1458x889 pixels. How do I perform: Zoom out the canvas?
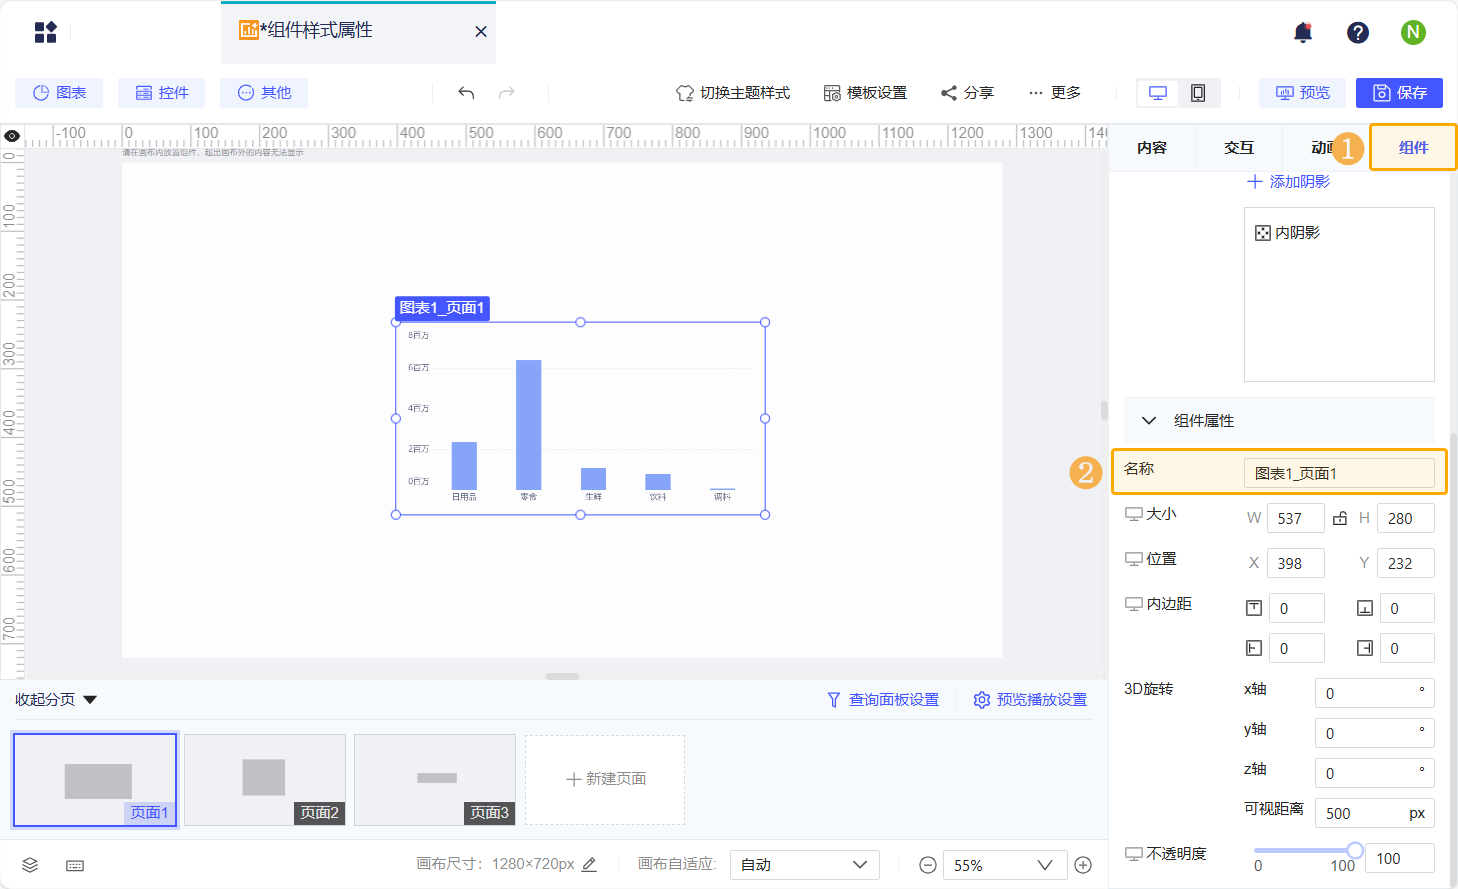[x=928, y=865]
